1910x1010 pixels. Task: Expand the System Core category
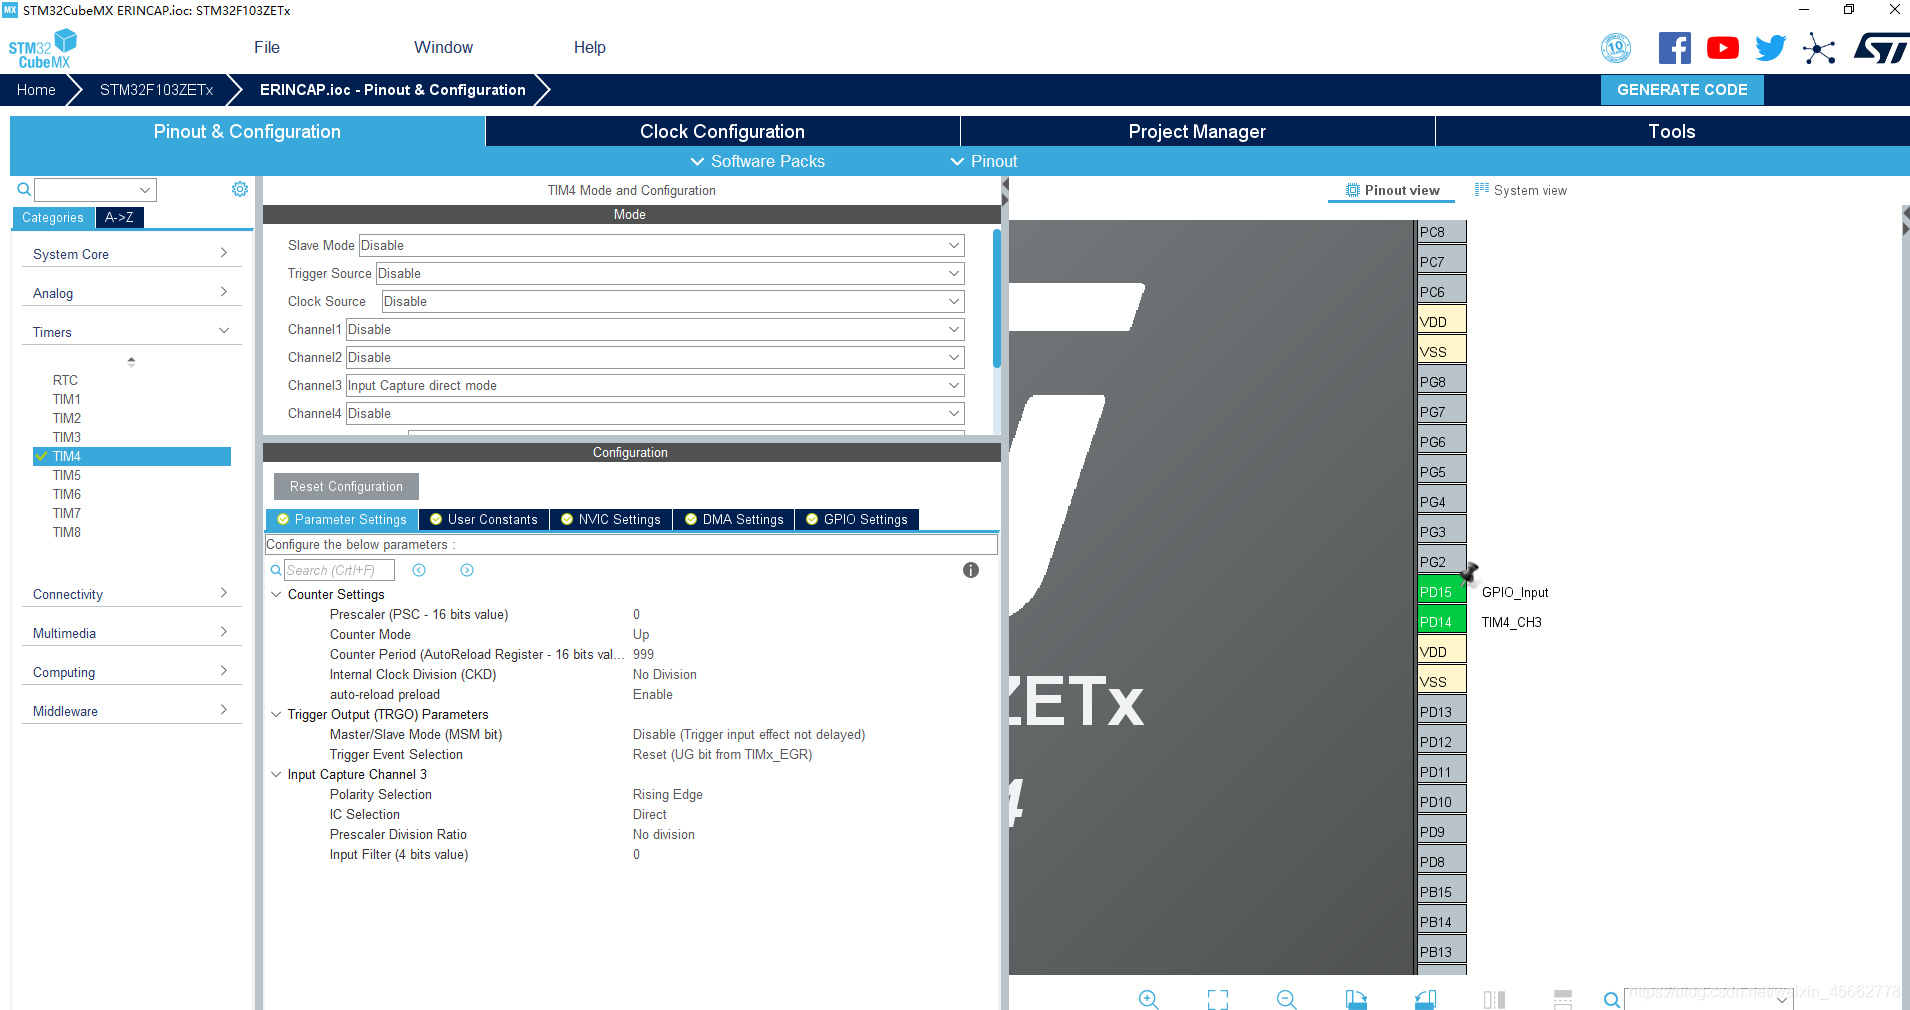131,254
